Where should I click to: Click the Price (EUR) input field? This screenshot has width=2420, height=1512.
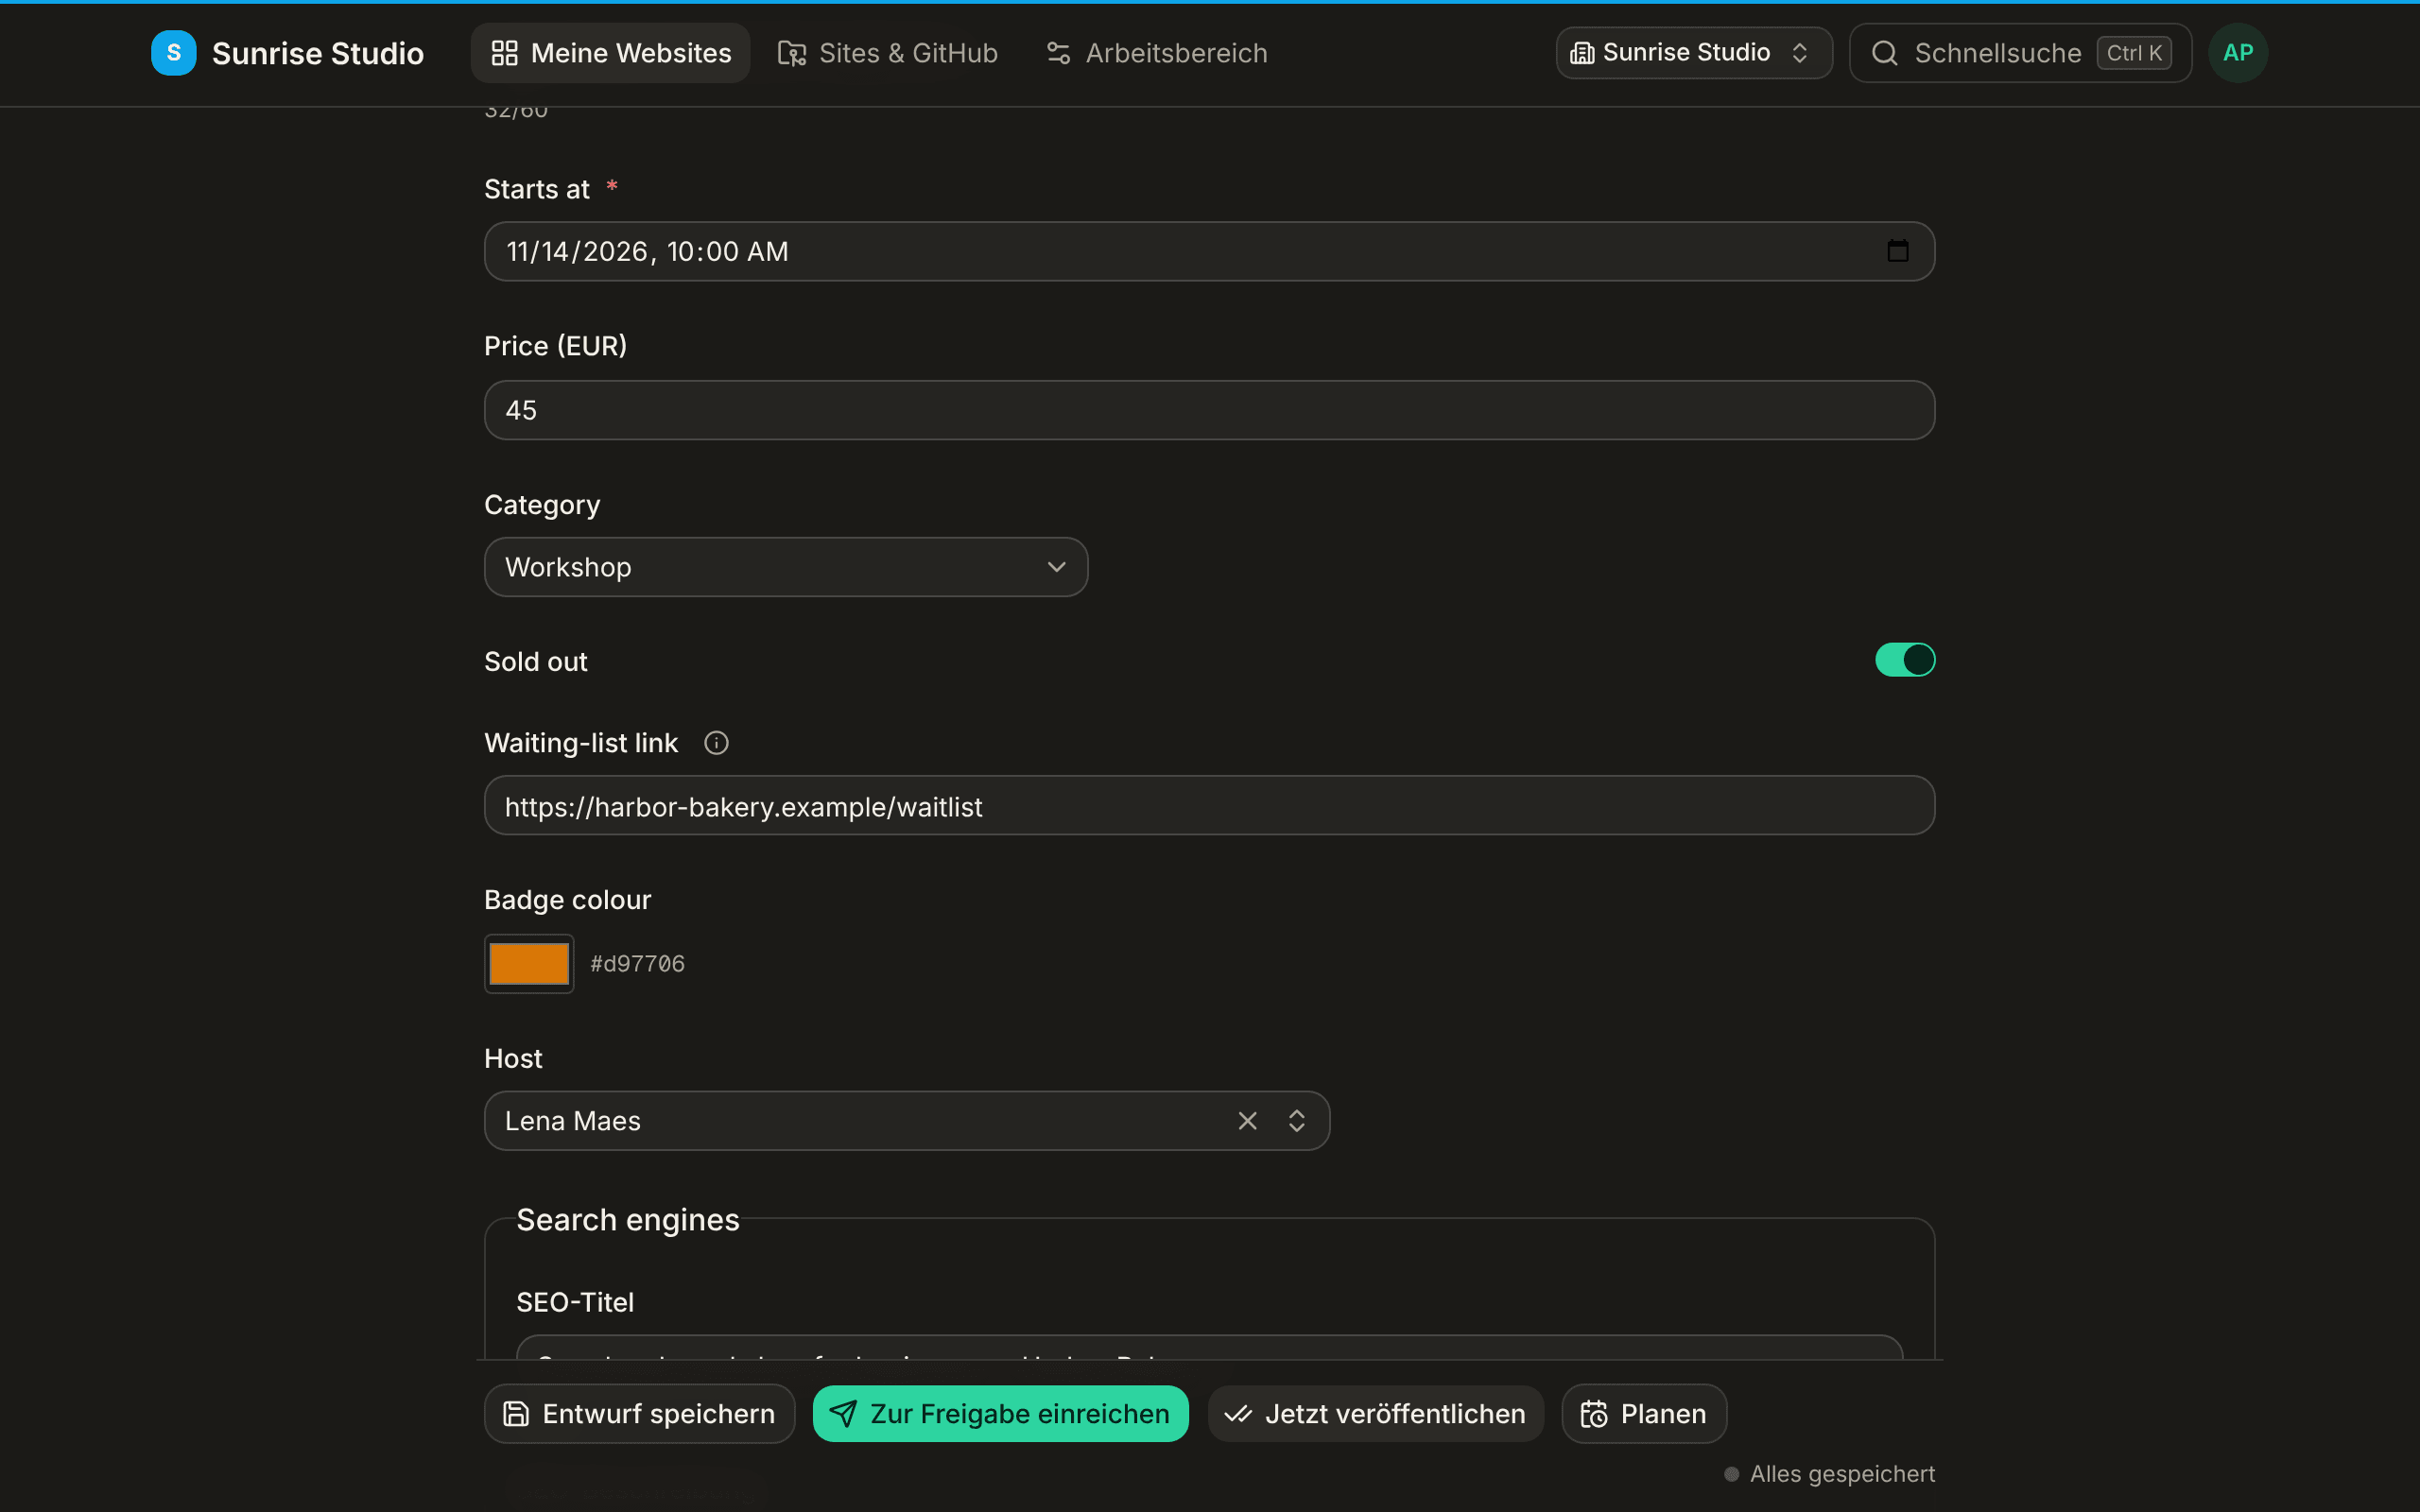(1209, 410)
